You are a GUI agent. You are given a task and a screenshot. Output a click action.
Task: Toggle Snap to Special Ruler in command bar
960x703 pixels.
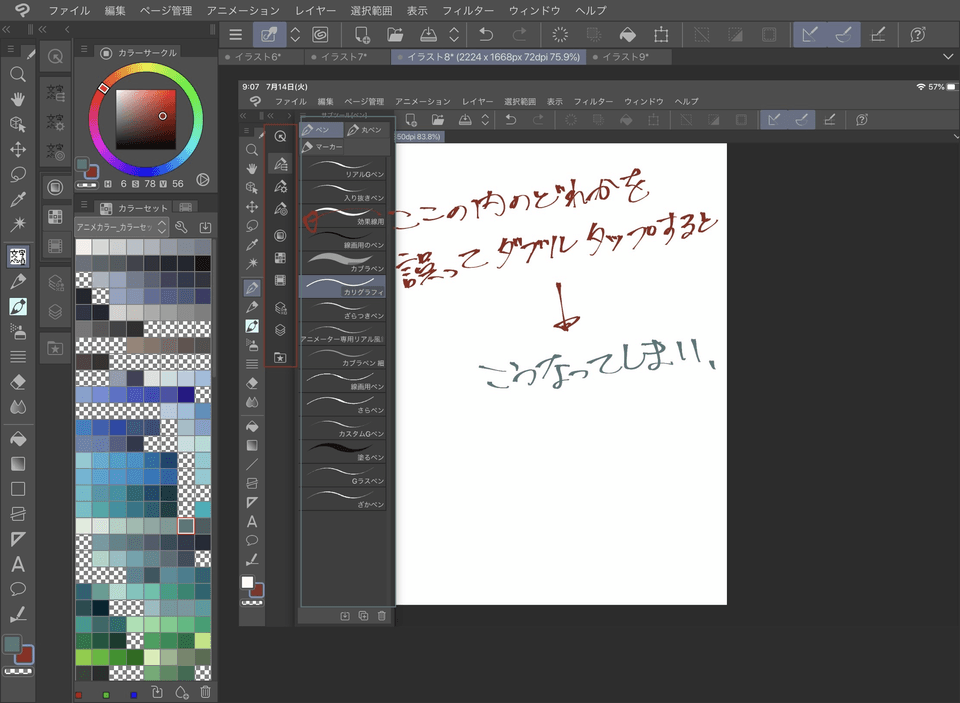pos(844,35)
